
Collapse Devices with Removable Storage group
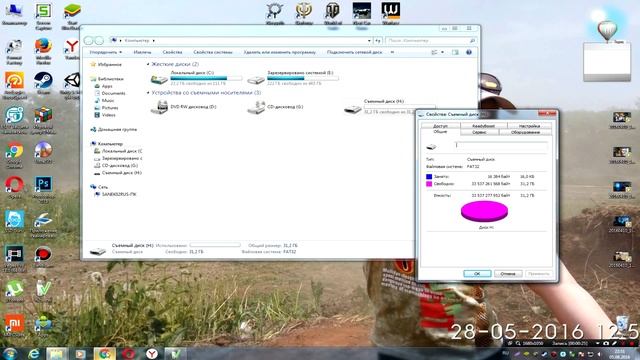pos(148,93)
